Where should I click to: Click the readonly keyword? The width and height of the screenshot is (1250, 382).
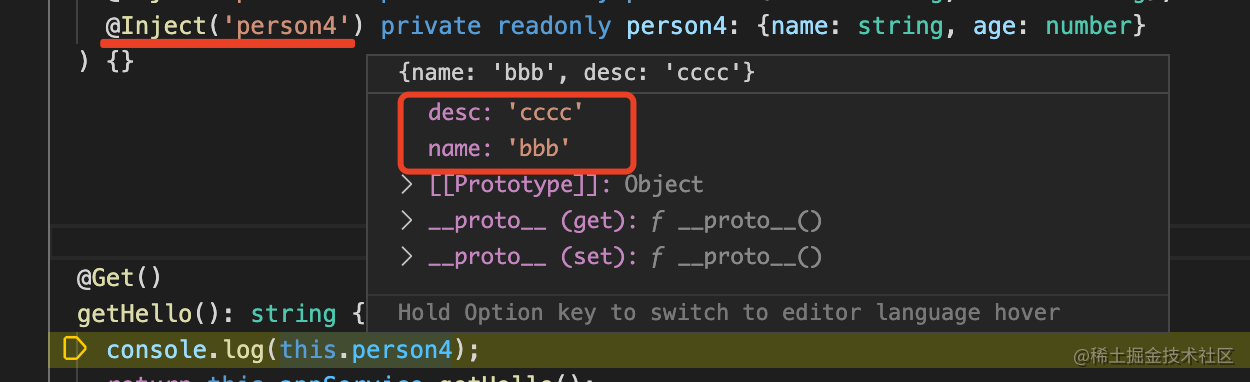tap(554, 25)
